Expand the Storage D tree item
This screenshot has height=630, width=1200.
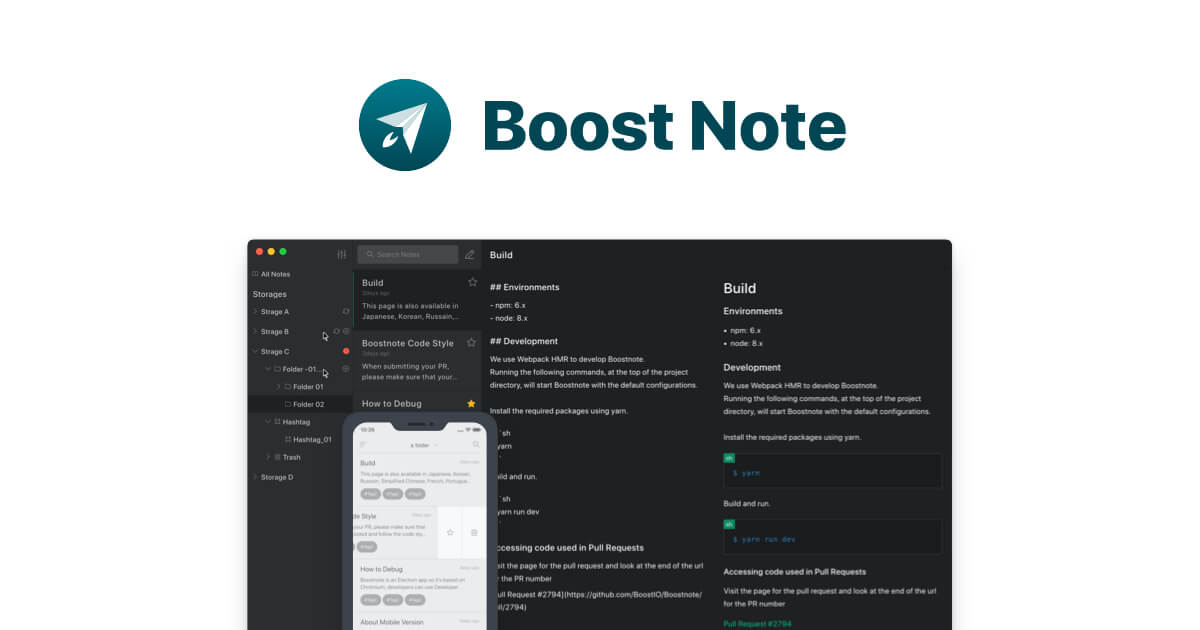pyautogui.click(x=254, y=477)
